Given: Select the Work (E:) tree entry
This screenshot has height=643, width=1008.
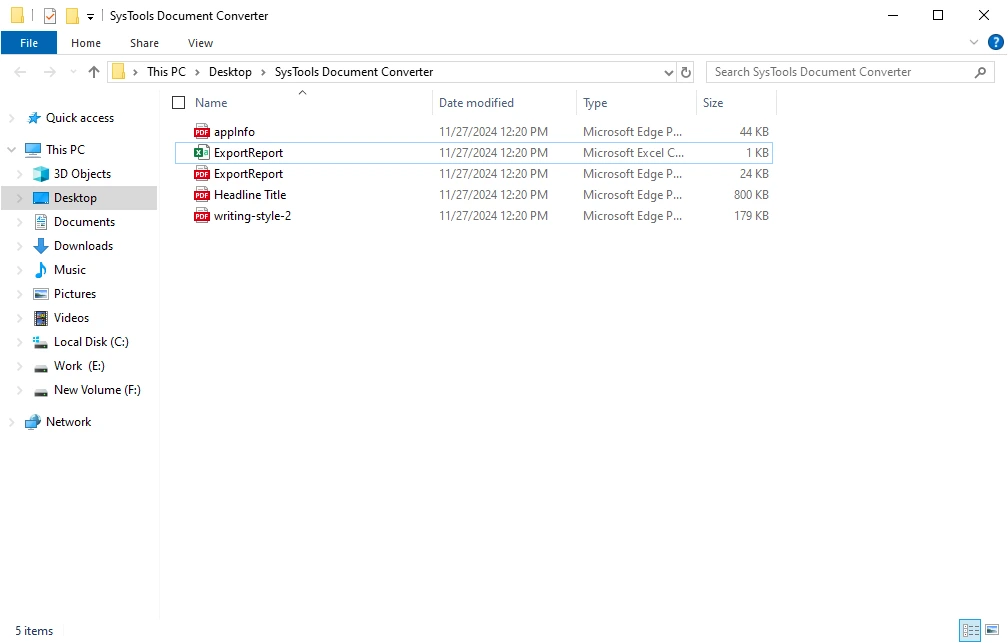Looking at the screenshot, I should pyautogui.click(x=79, y=366).
